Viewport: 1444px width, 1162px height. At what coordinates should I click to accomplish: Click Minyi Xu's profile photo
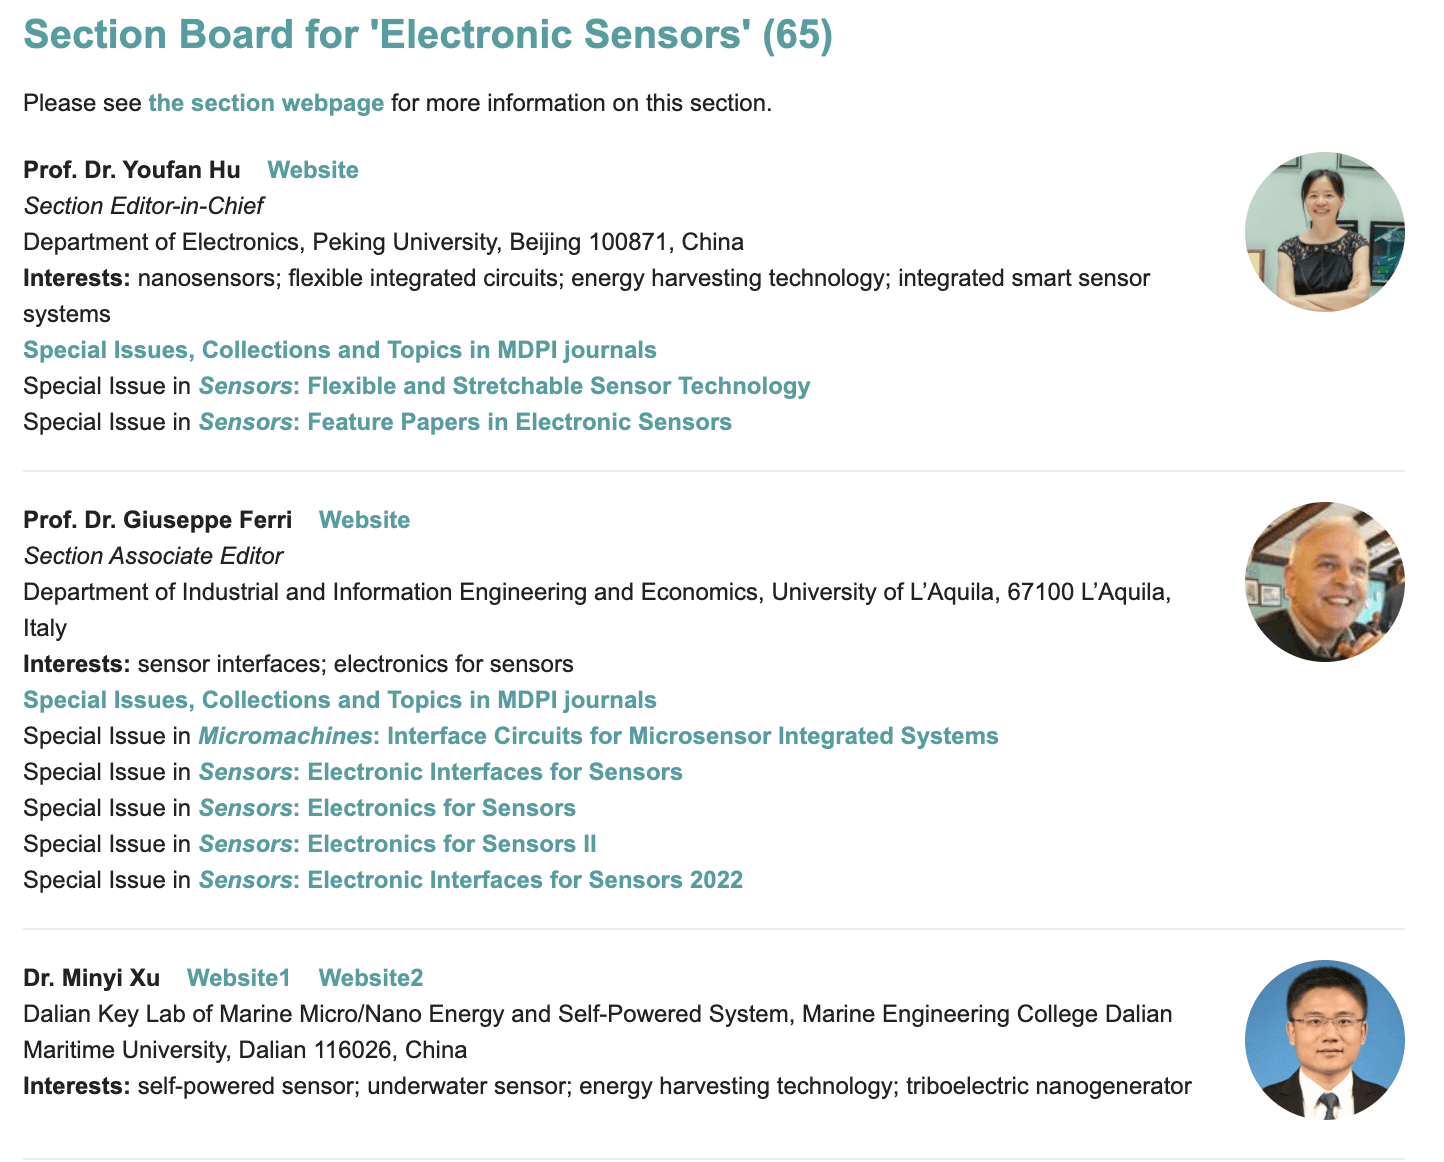pyautogui.click(x=1324, y=1040)
